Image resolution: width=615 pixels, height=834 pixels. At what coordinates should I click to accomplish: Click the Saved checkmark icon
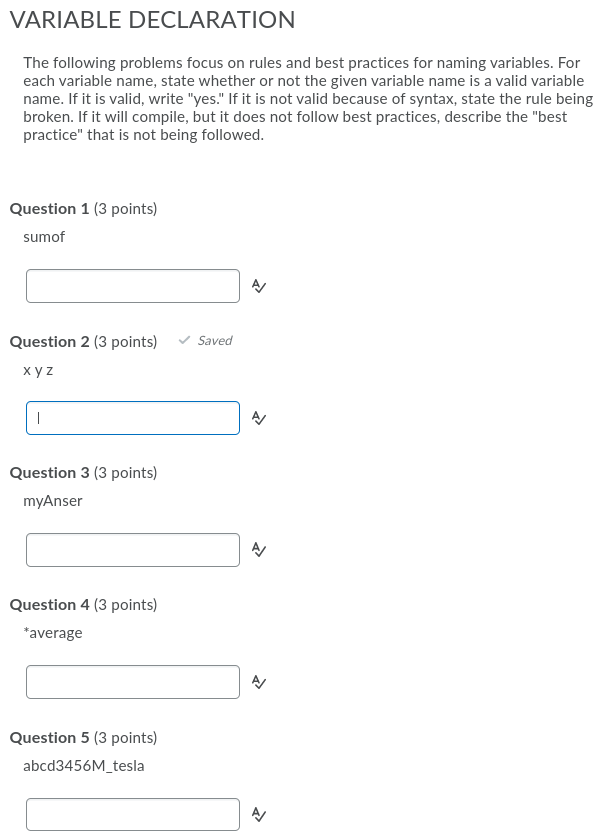coord(184,340)
